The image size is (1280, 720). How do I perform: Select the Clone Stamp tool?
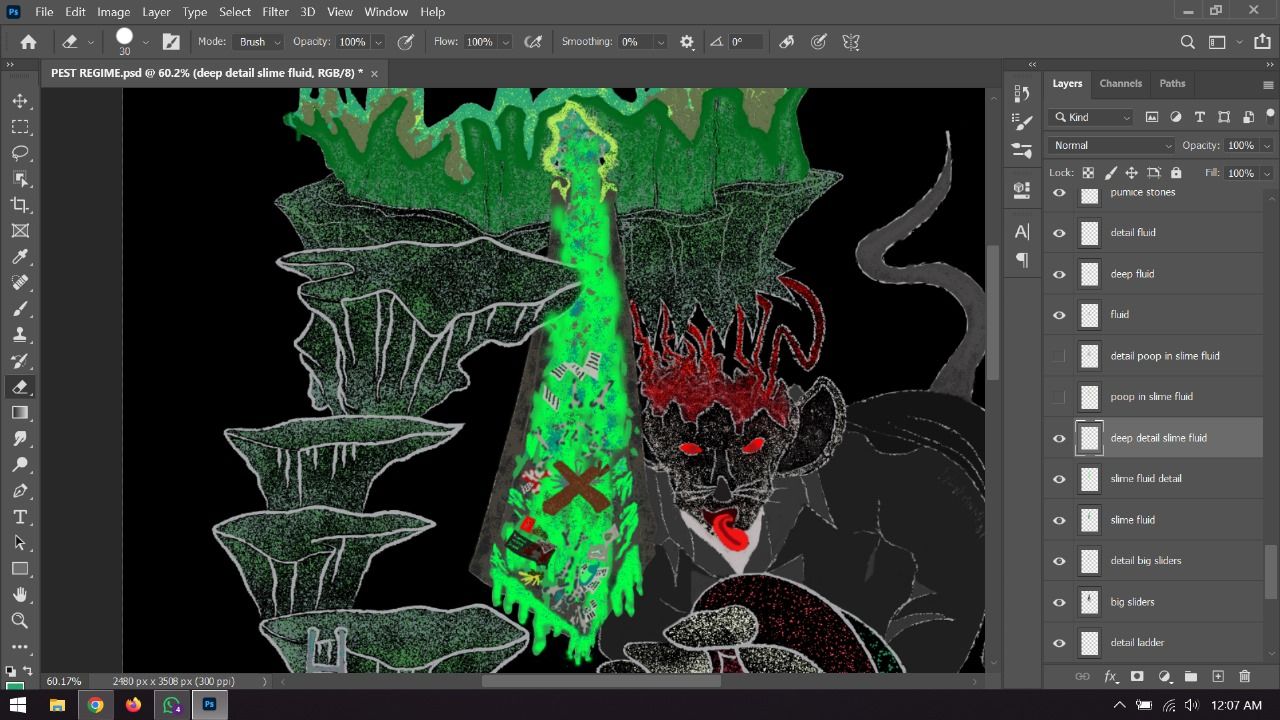pos(19,335)
